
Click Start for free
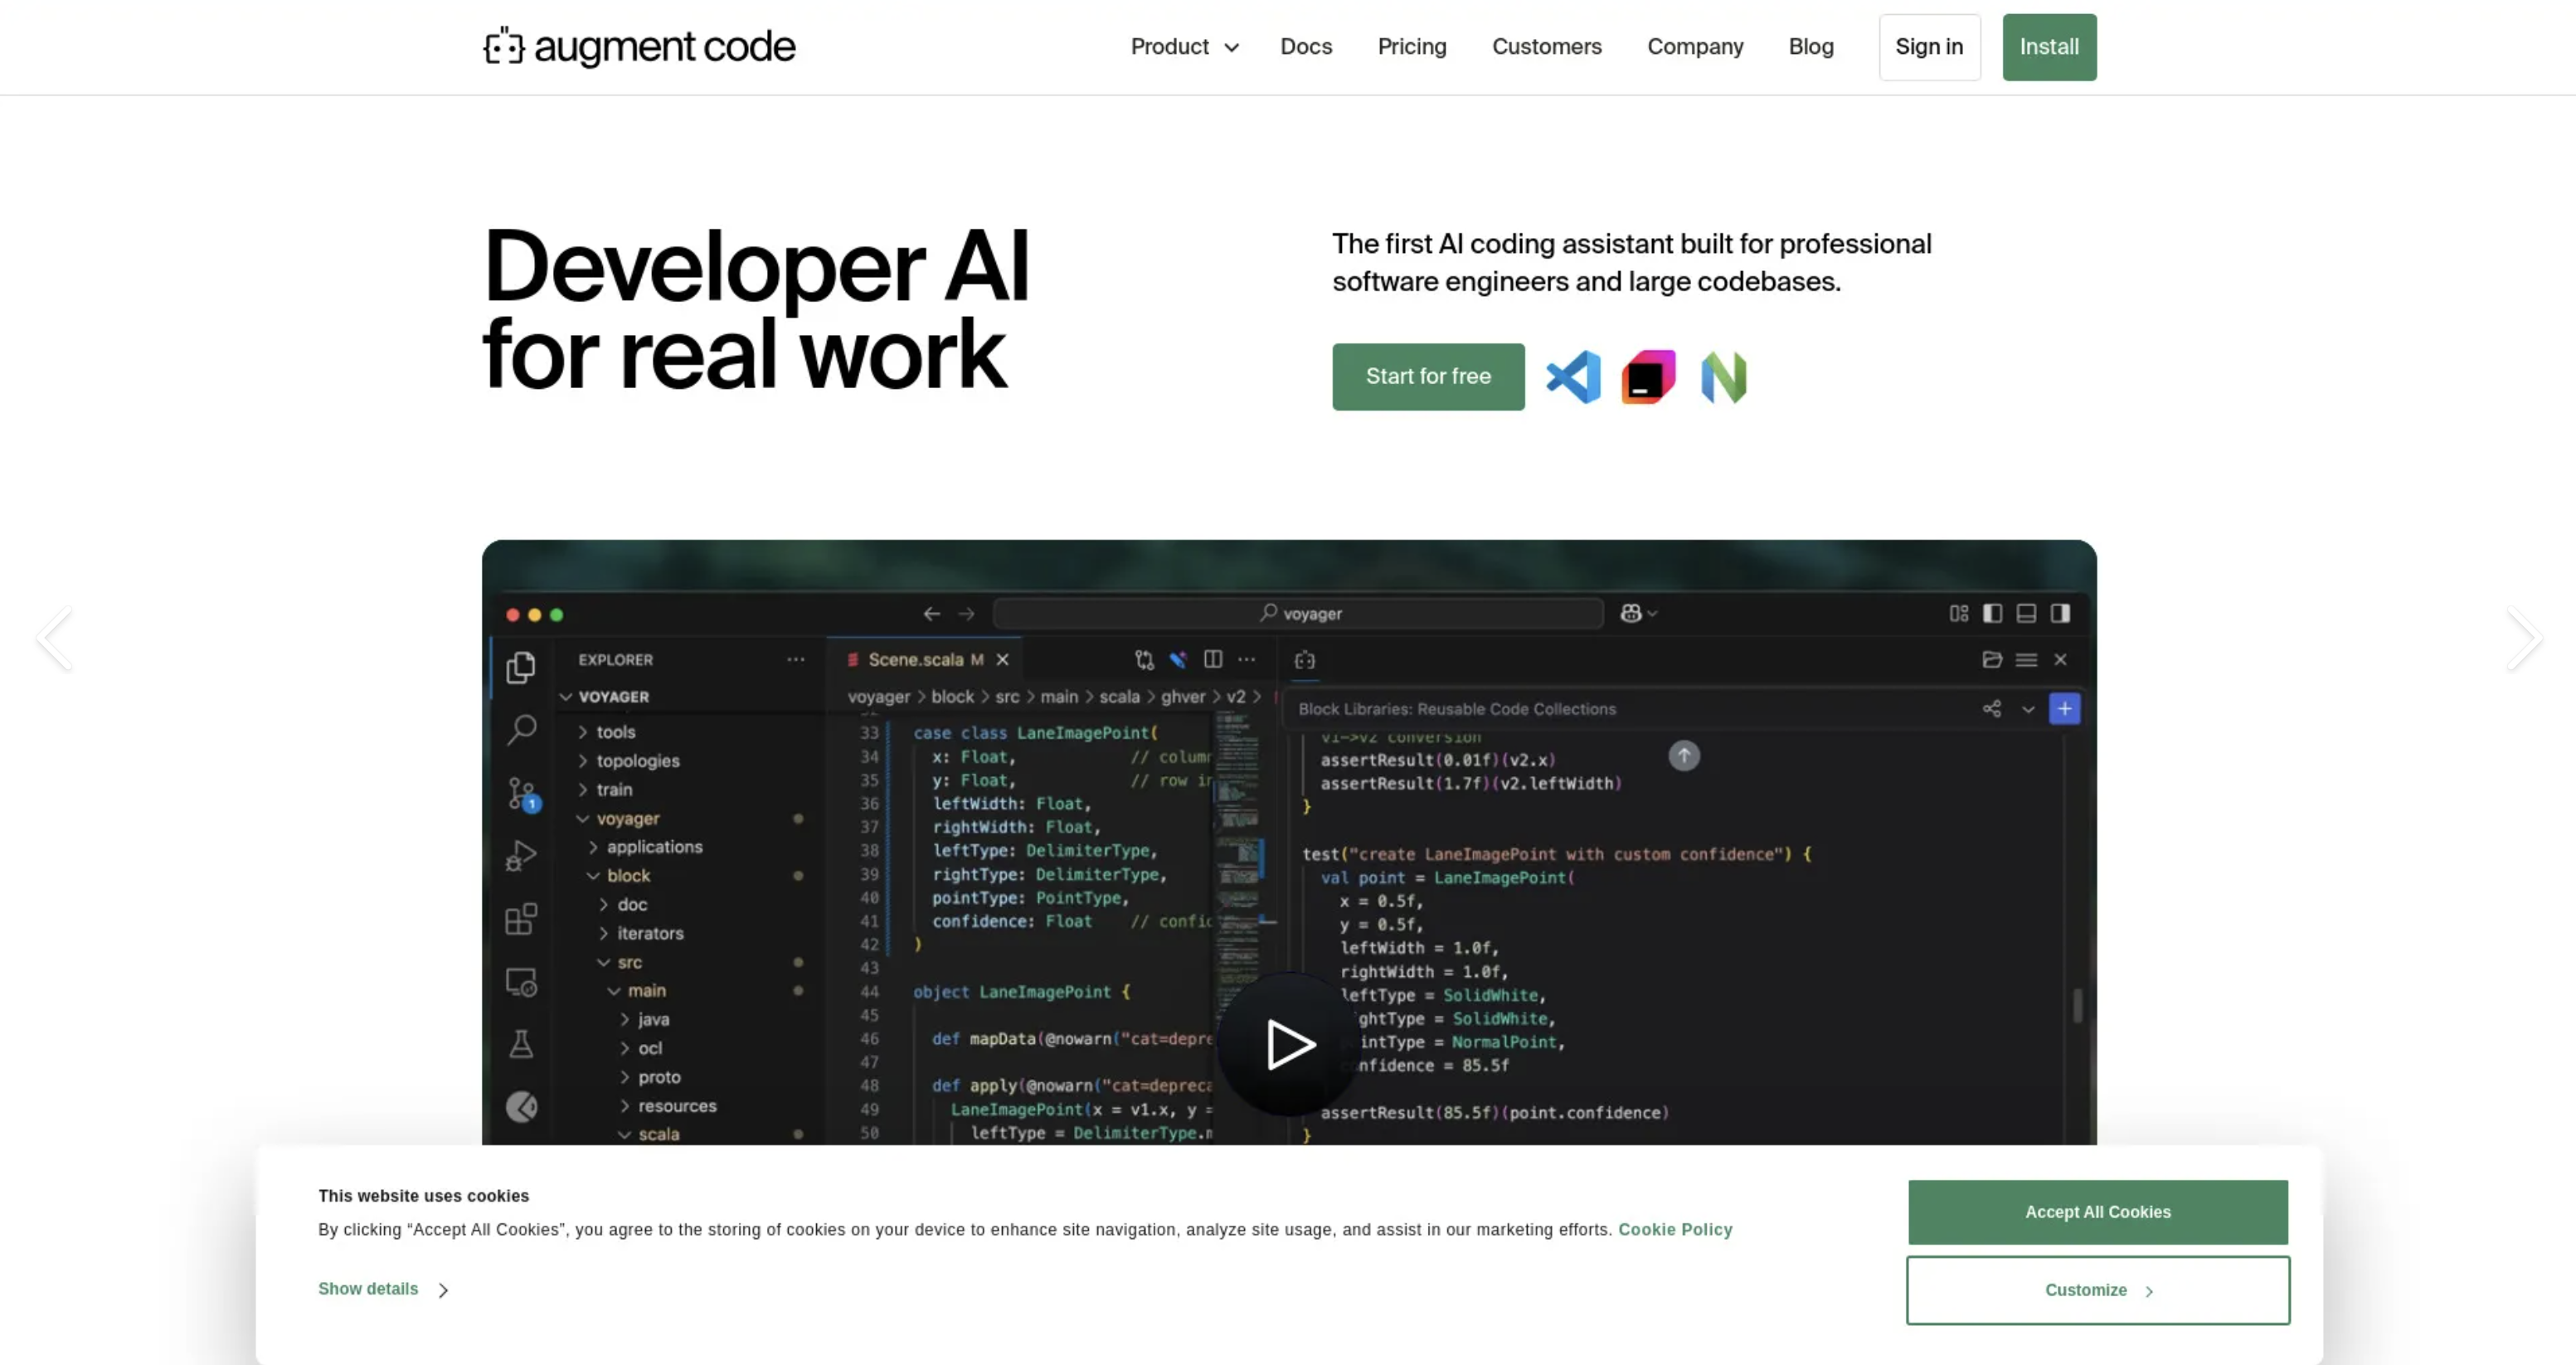coord(1428,377)
